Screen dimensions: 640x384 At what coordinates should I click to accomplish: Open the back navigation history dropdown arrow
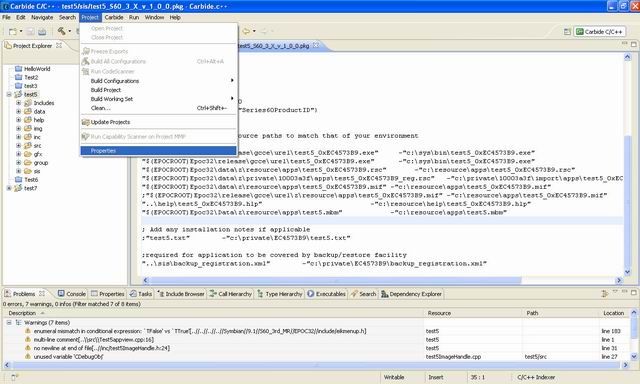point(254,31)
